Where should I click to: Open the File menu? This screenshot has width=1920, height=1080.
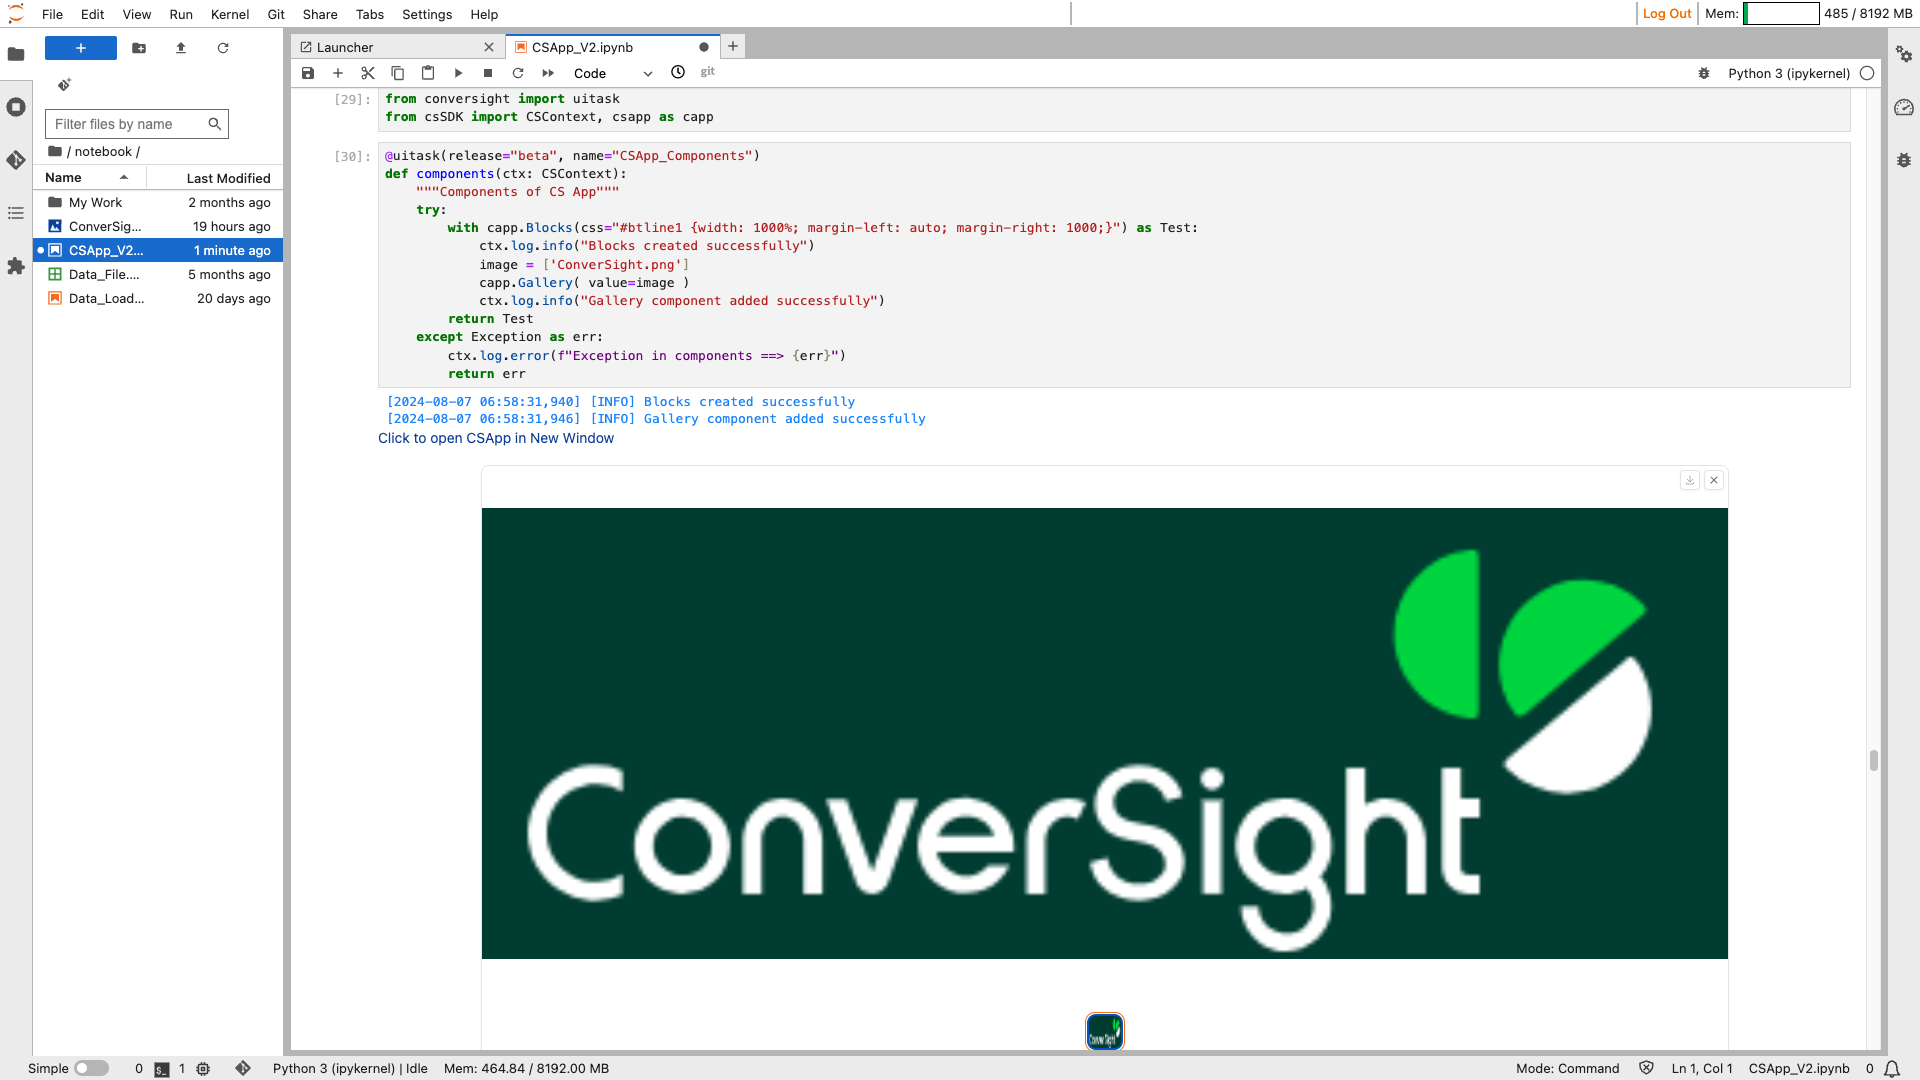(x=53, y=14)
